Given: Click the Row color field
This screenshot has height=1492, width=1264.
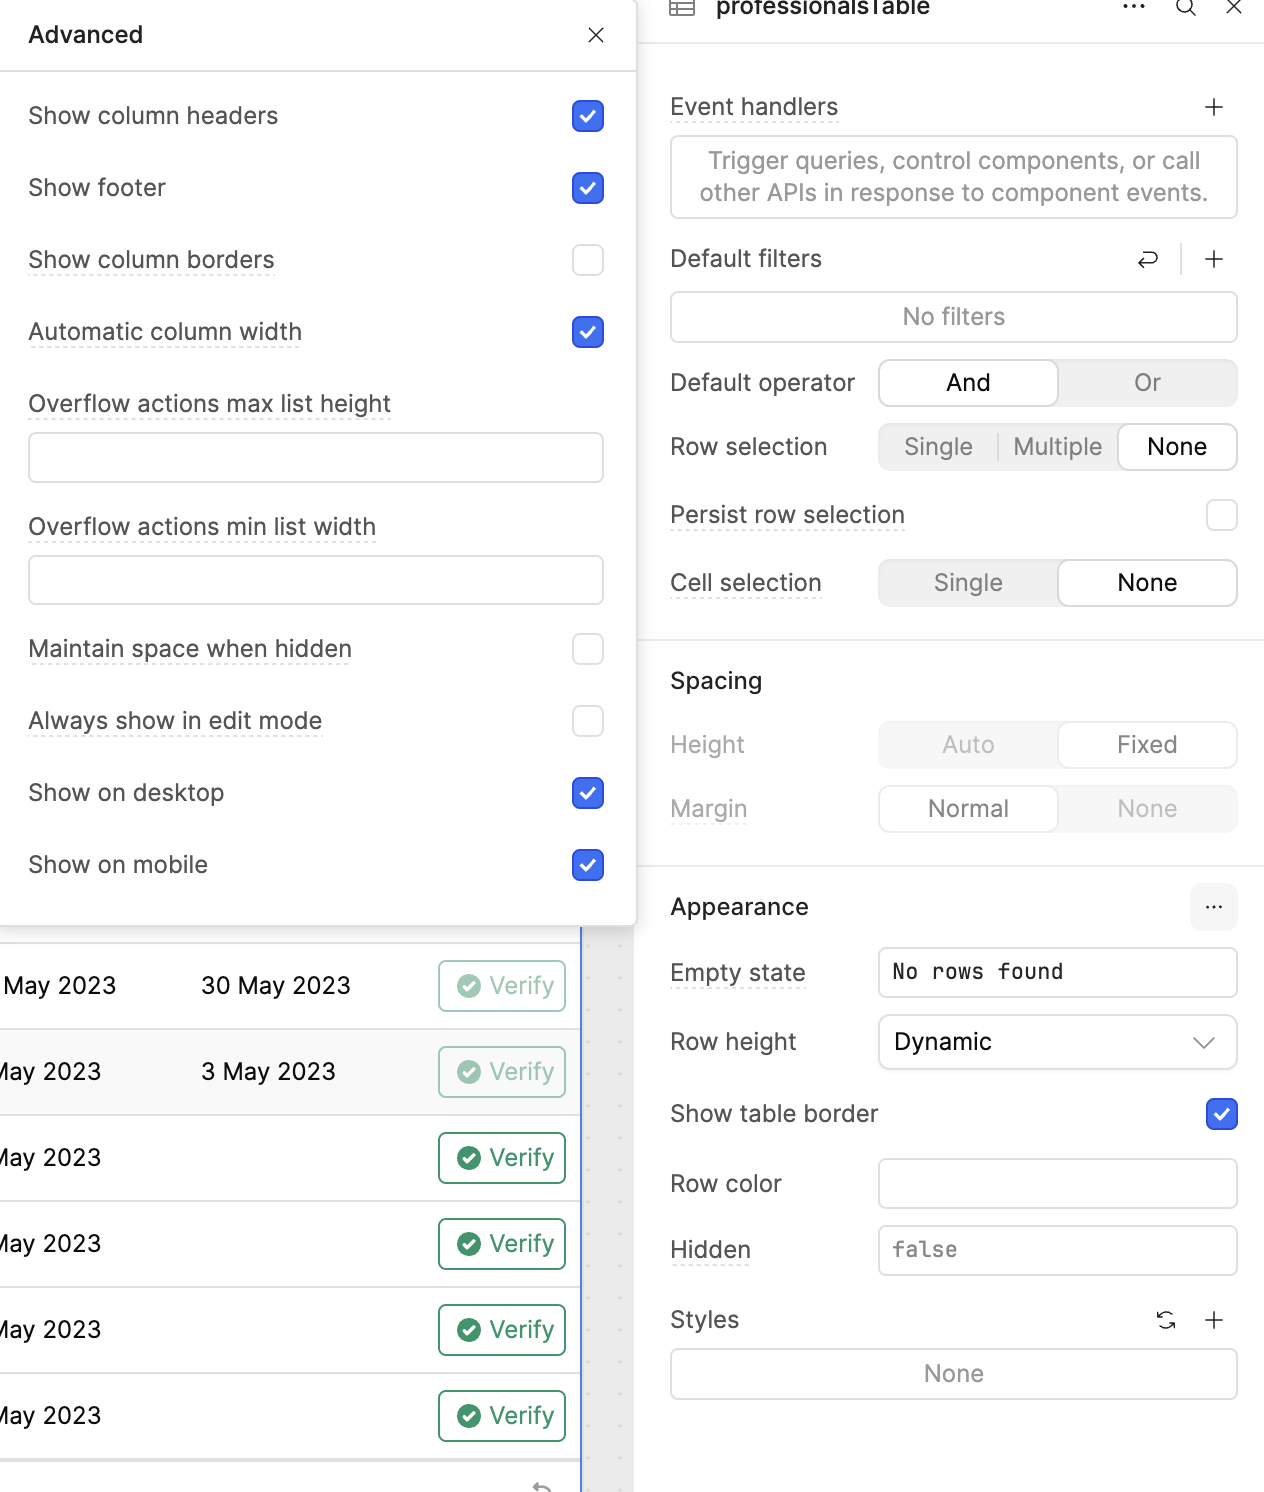Looking at the screenshot, I should [x=1057, y=1184].
